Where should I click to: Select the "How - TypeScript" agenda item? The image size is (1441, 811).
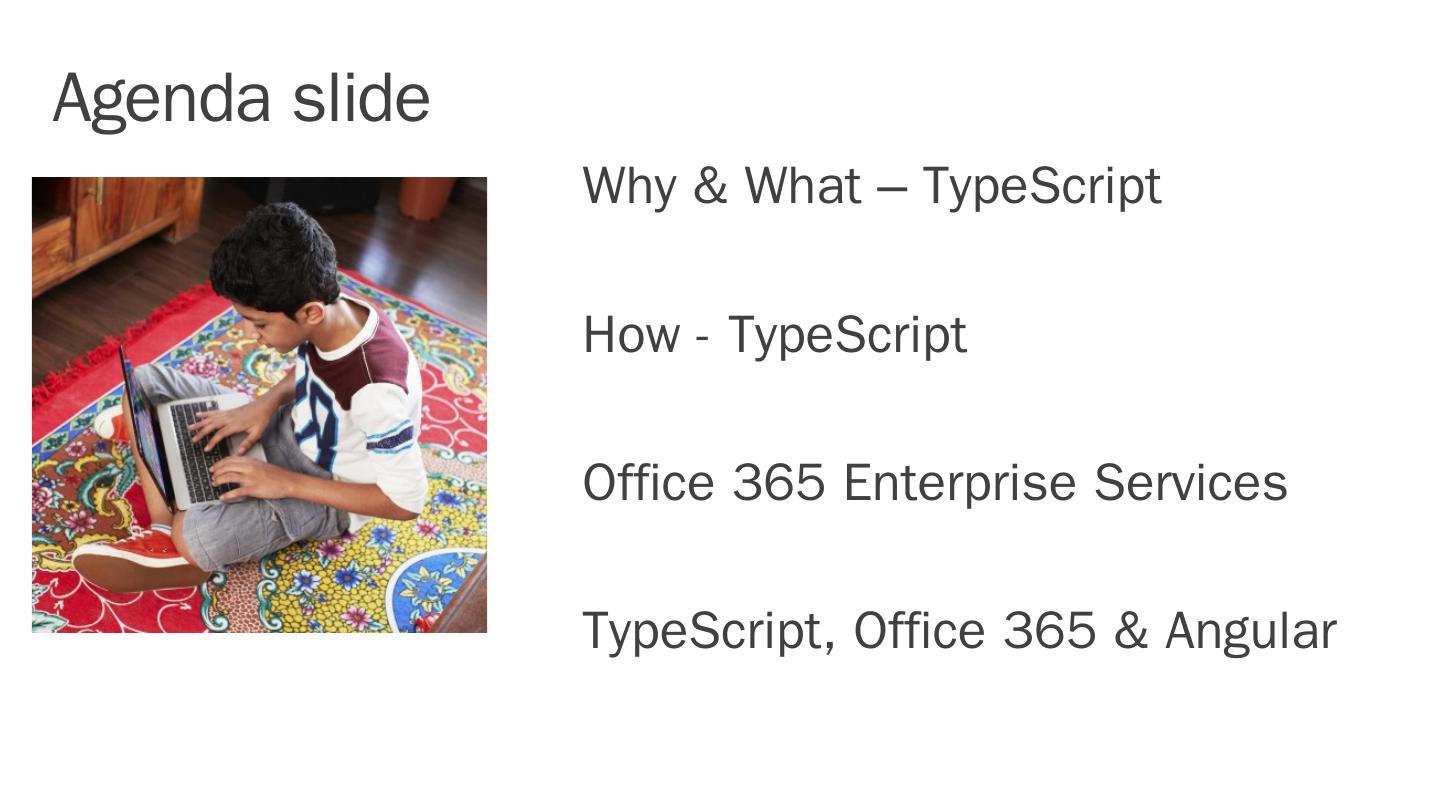click(774, 335)
